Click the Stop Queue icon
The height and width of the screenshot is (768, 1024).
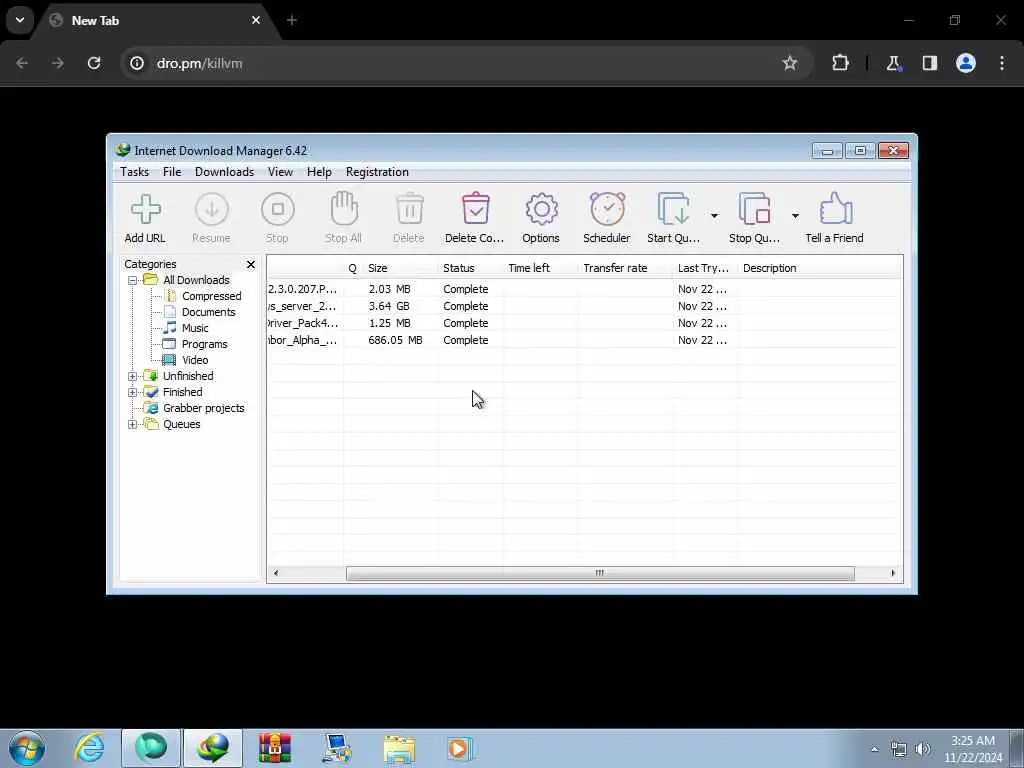pyautogui.click(x=754, y=210)
